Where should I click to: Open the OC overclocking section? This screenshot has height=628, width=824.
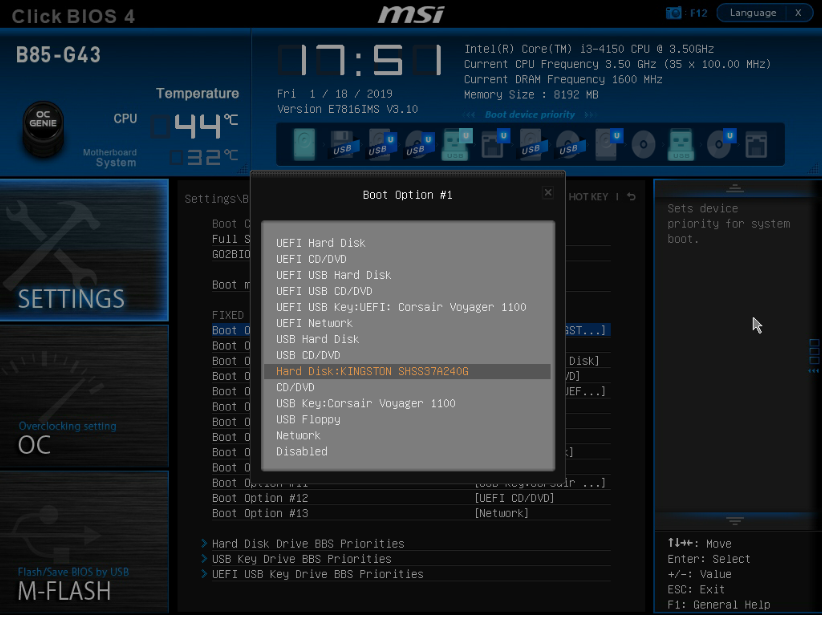coord(84,395)
